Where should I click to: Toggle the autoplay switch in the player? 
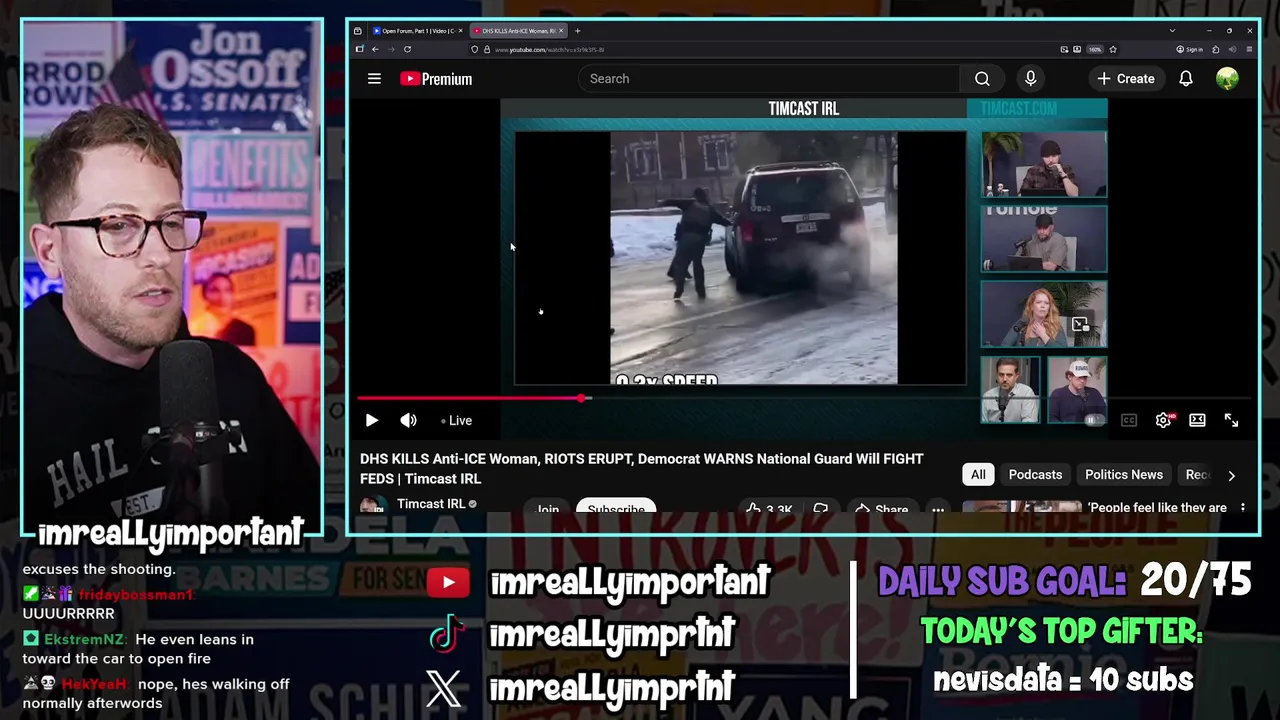pyautogui.click(x=1093, y=421)
